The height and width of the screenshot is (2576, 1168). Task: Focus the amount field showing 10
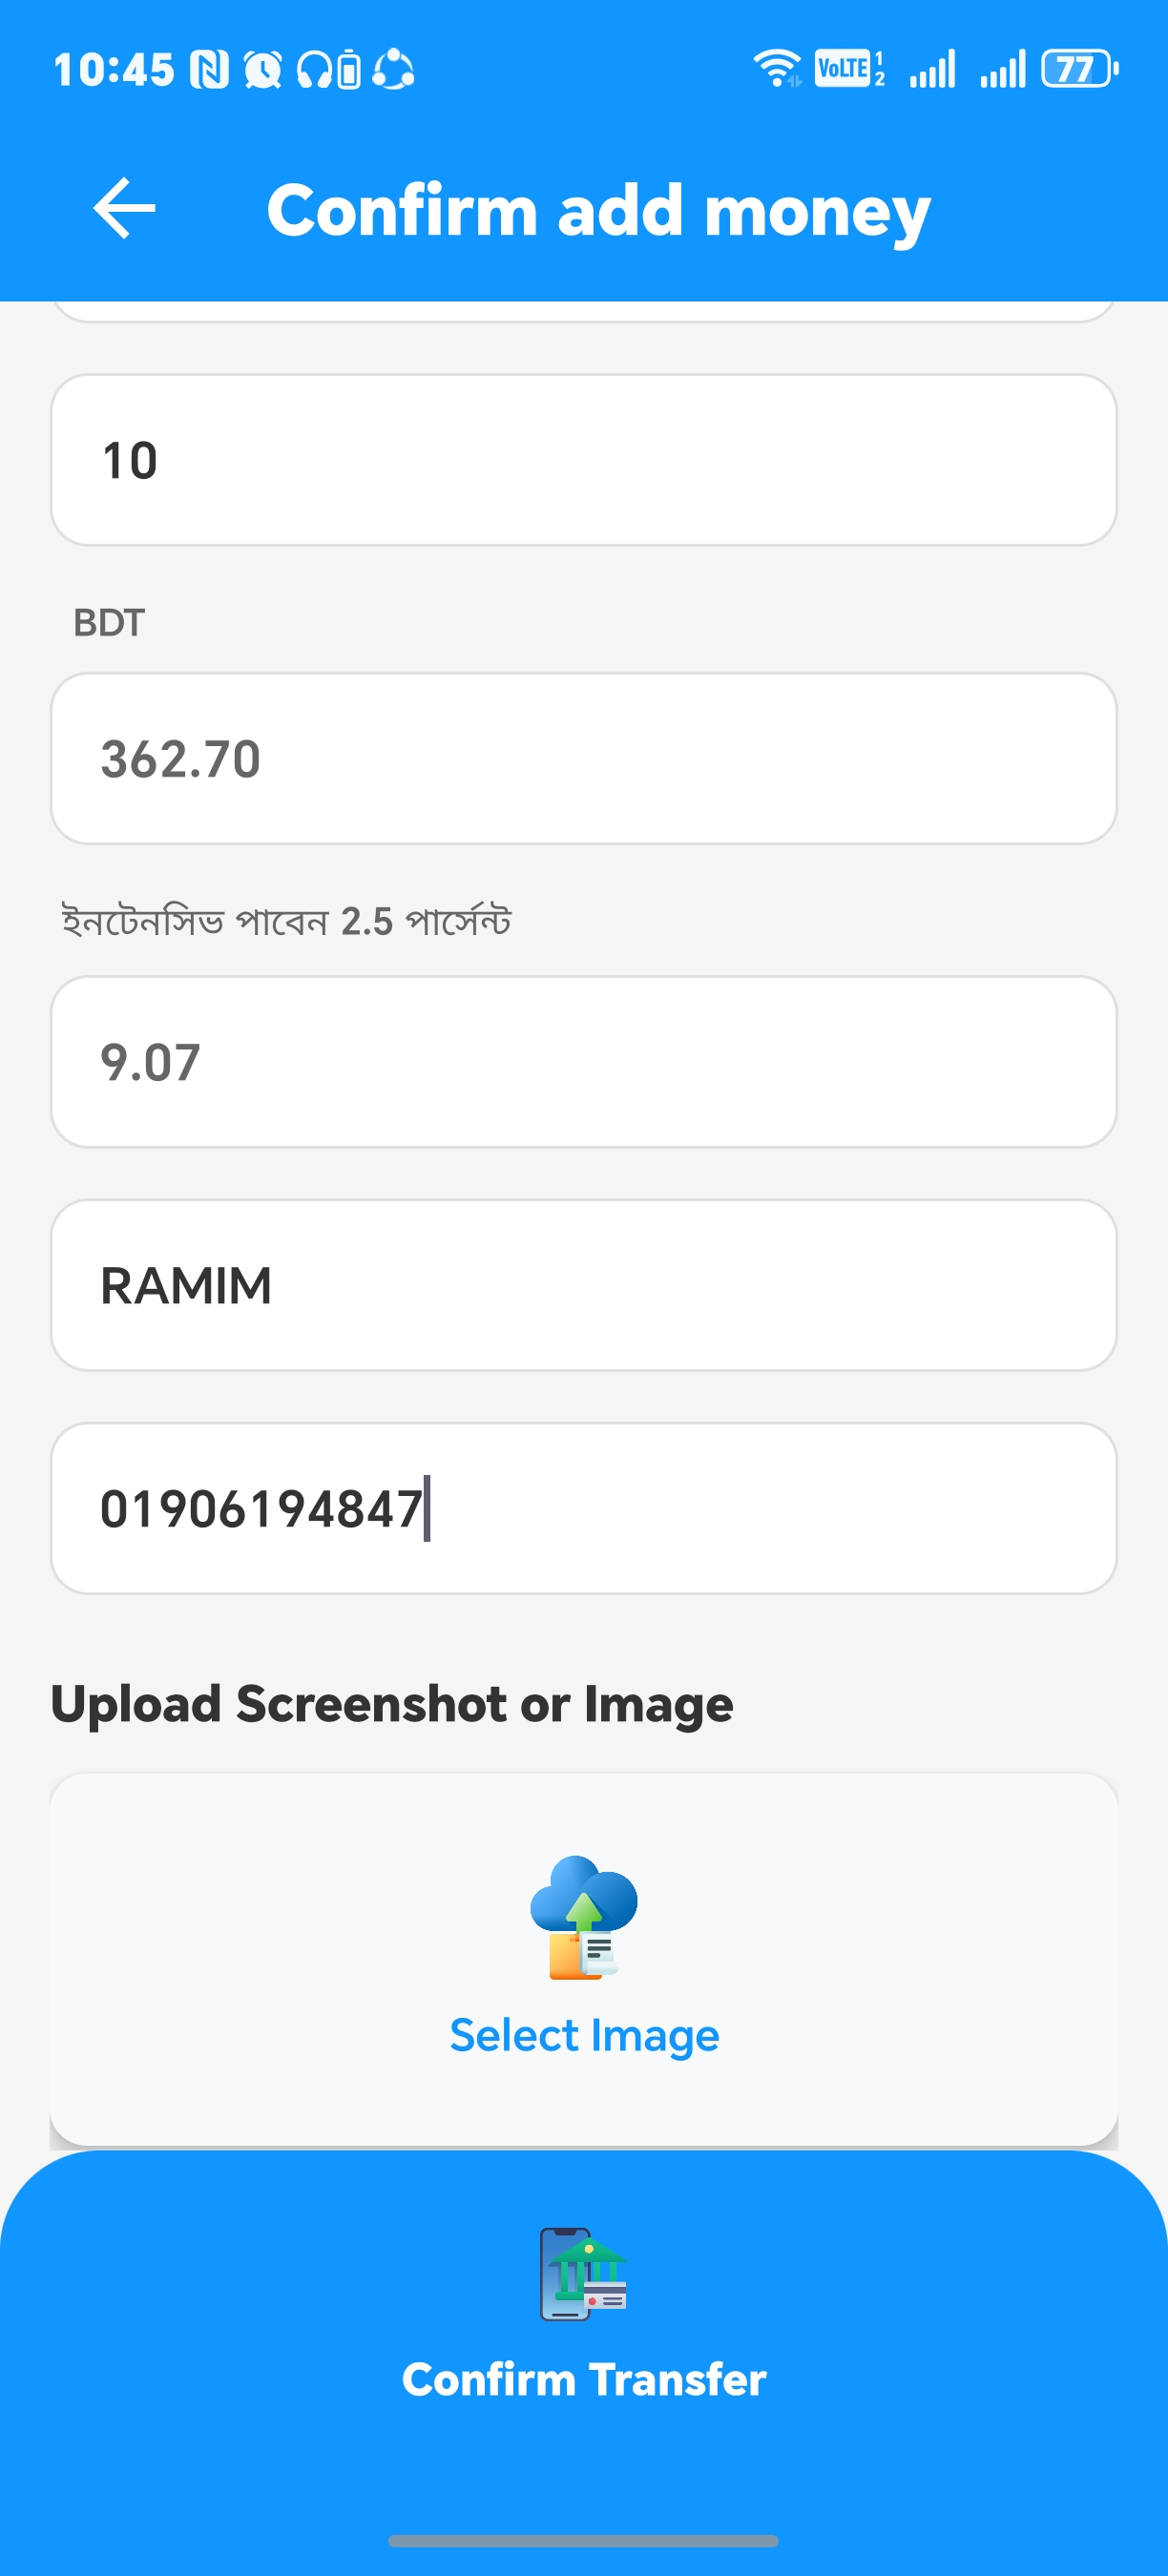tap(584, 460)
